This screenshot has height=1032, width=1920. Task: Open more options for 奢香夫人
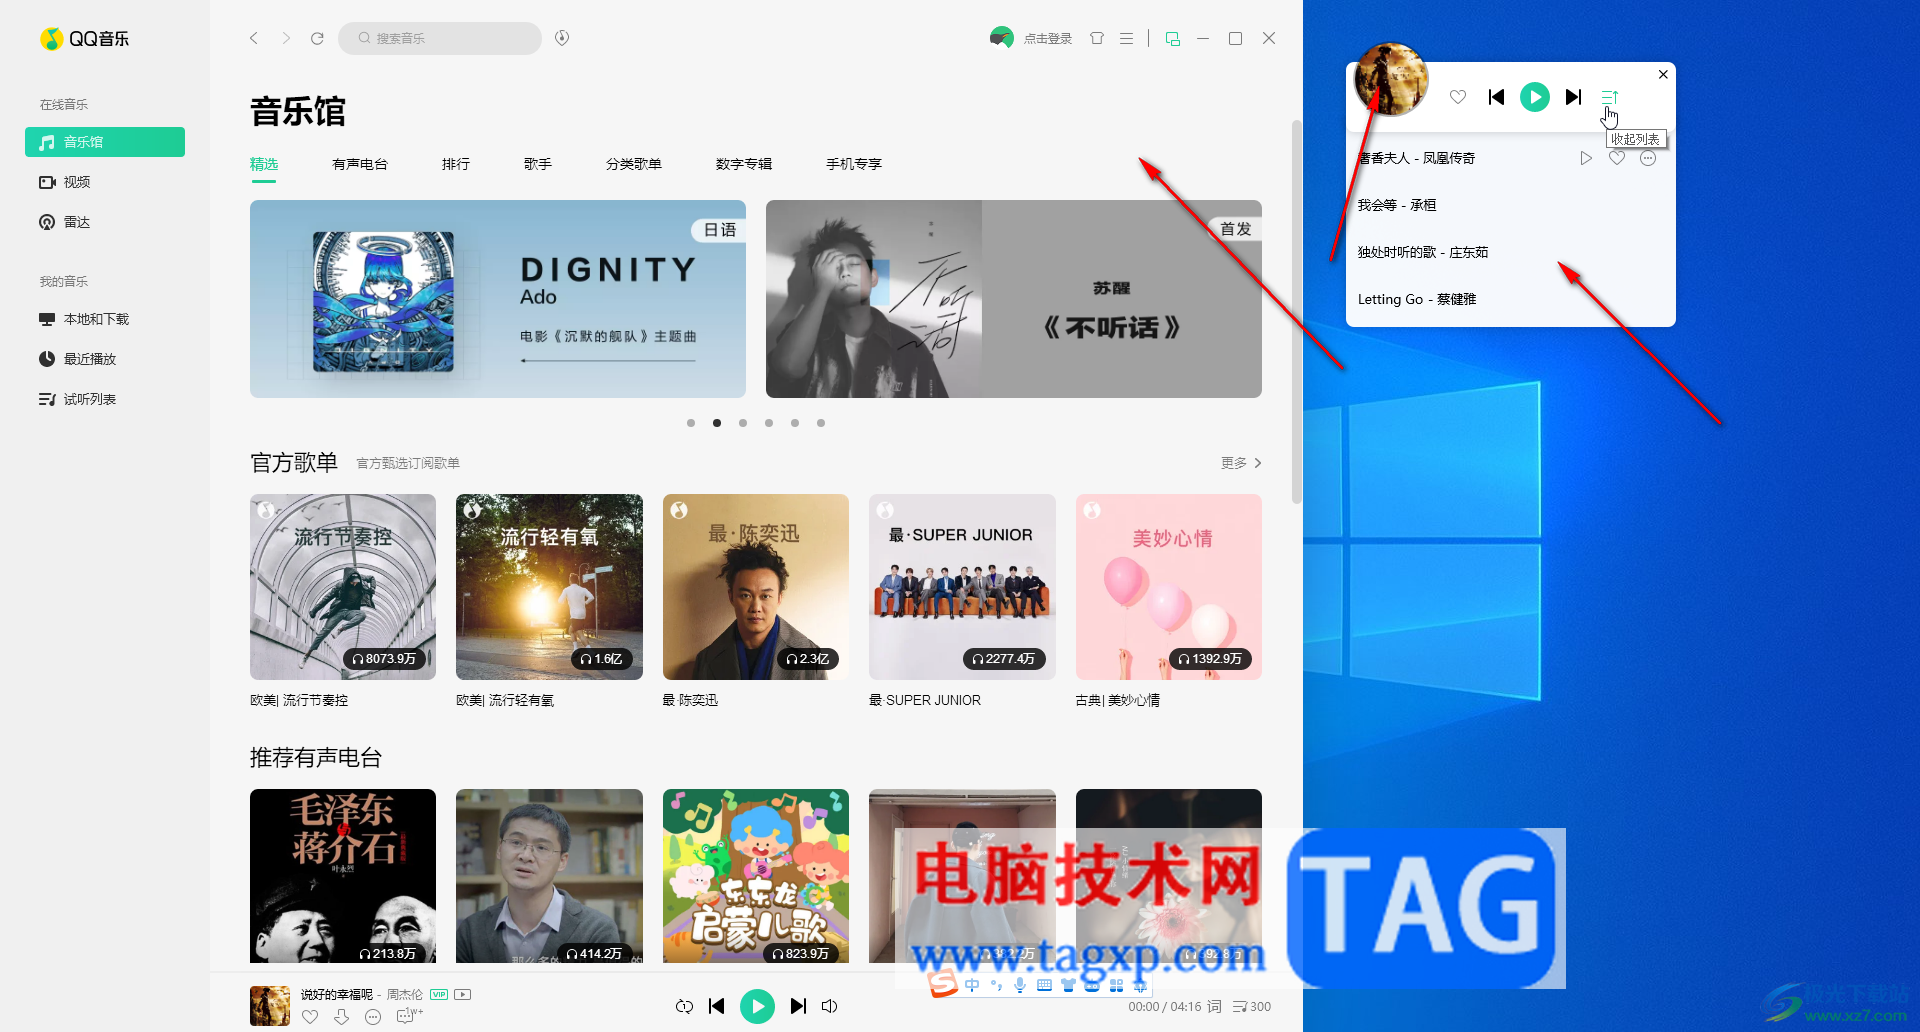(x=1648, y=158)
